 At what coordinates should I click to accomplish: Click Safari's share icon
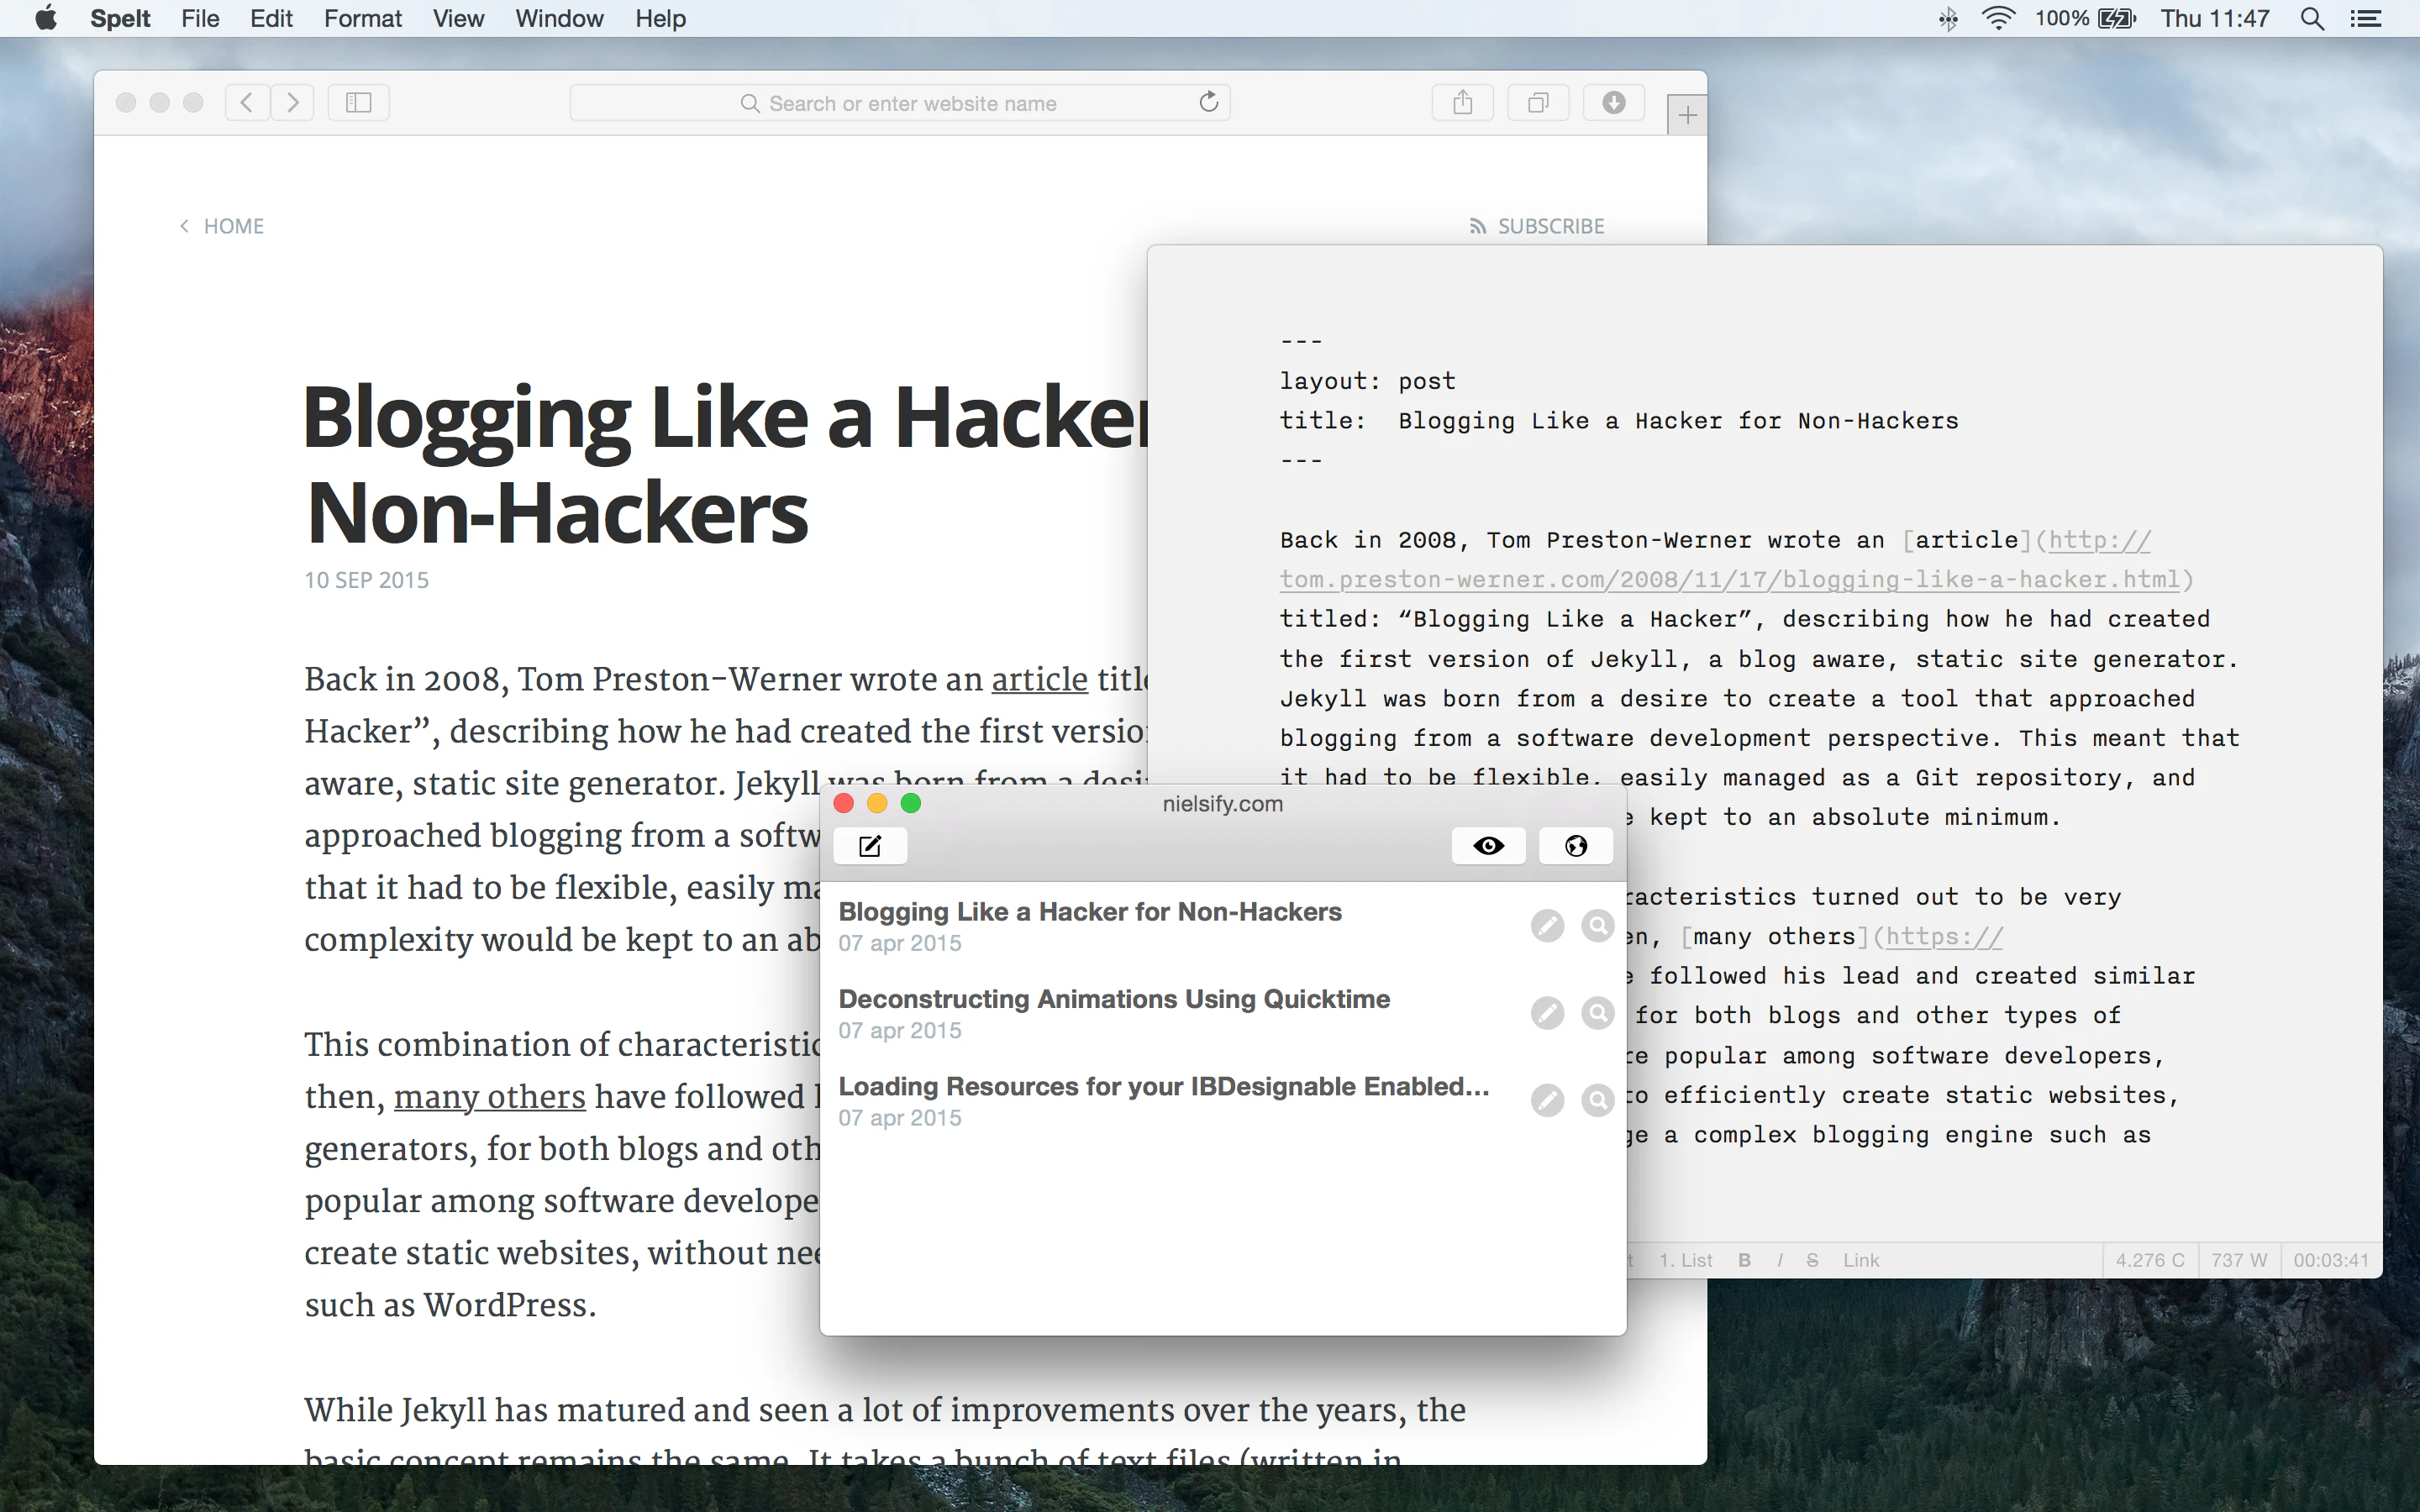[1462, 103]
